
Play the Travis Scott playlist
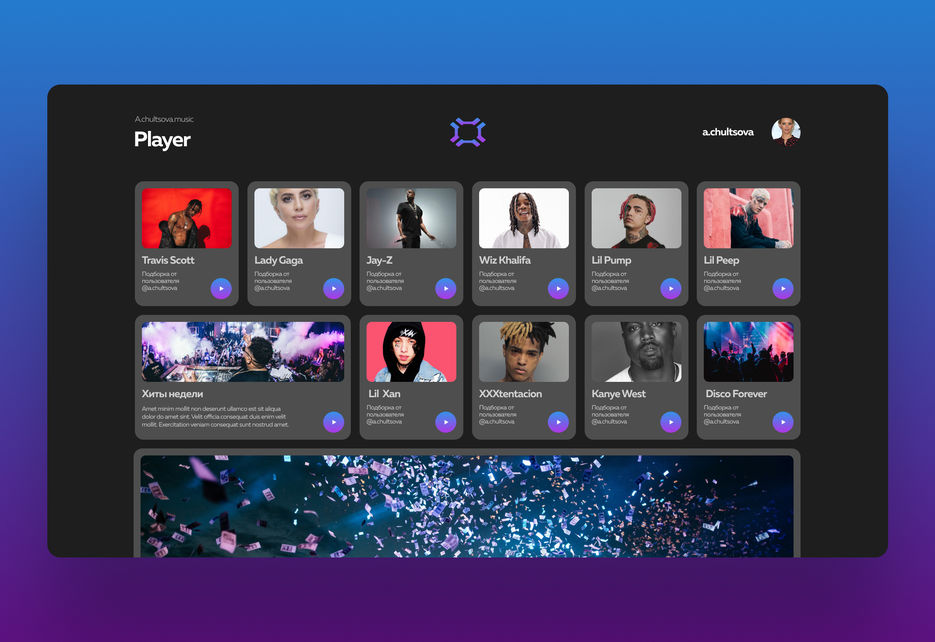point(221,289)
